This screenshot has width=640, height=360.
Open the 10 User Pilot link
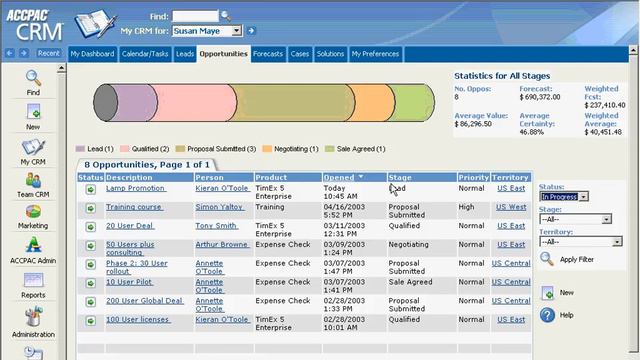point(129,282)
